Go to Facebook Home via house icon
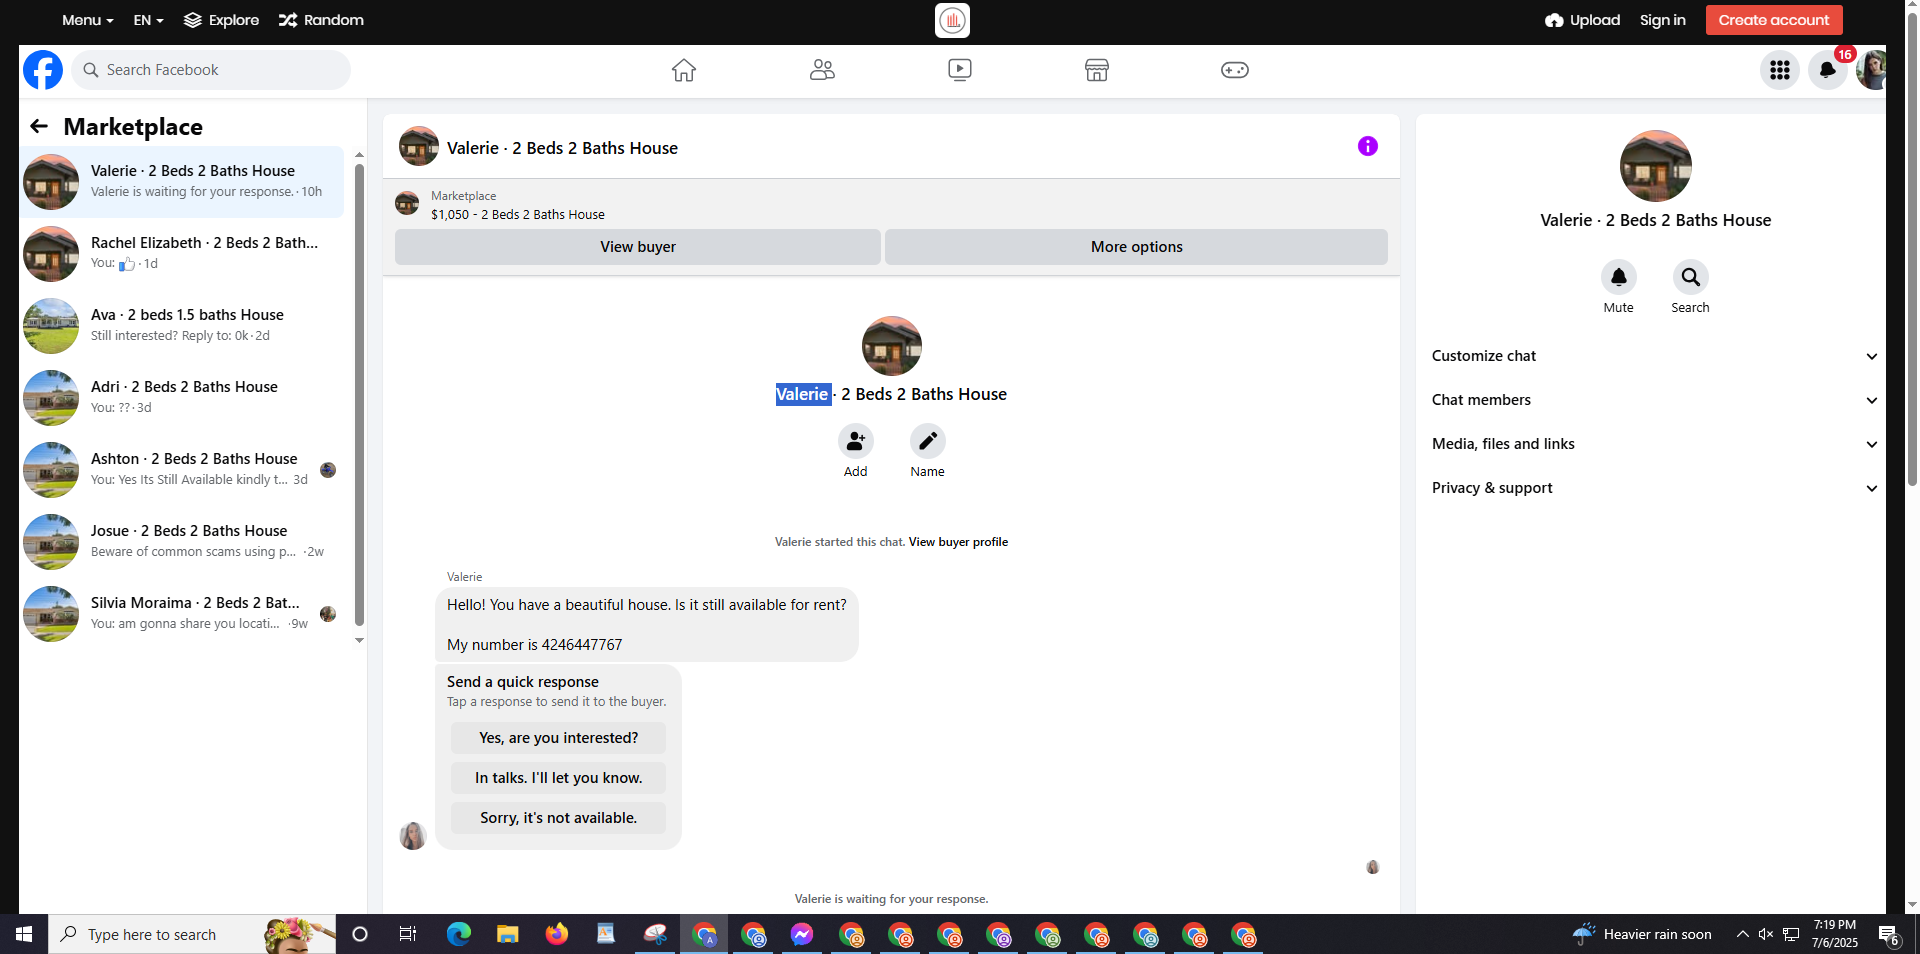 click(x=684, y=70)
